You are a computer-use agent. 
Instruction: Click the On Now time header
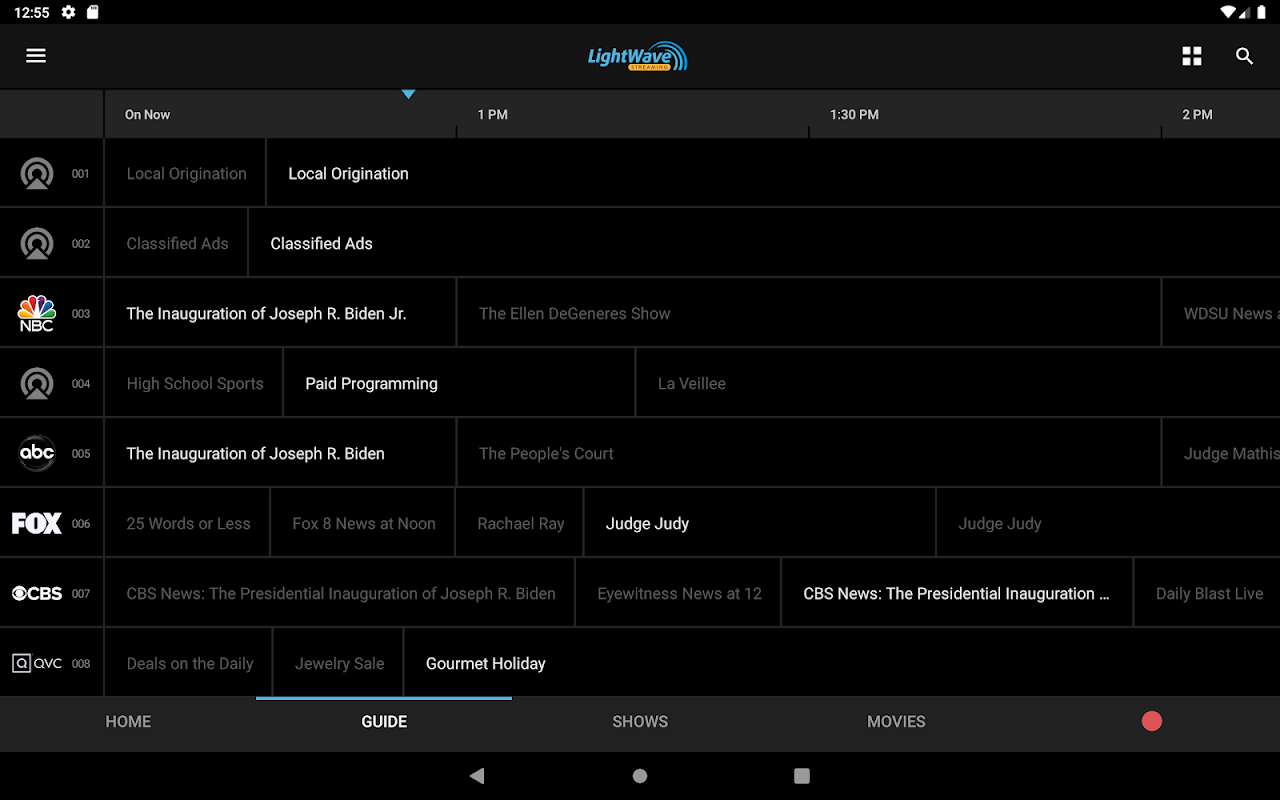pyautogui.click(x=147, y=115)
